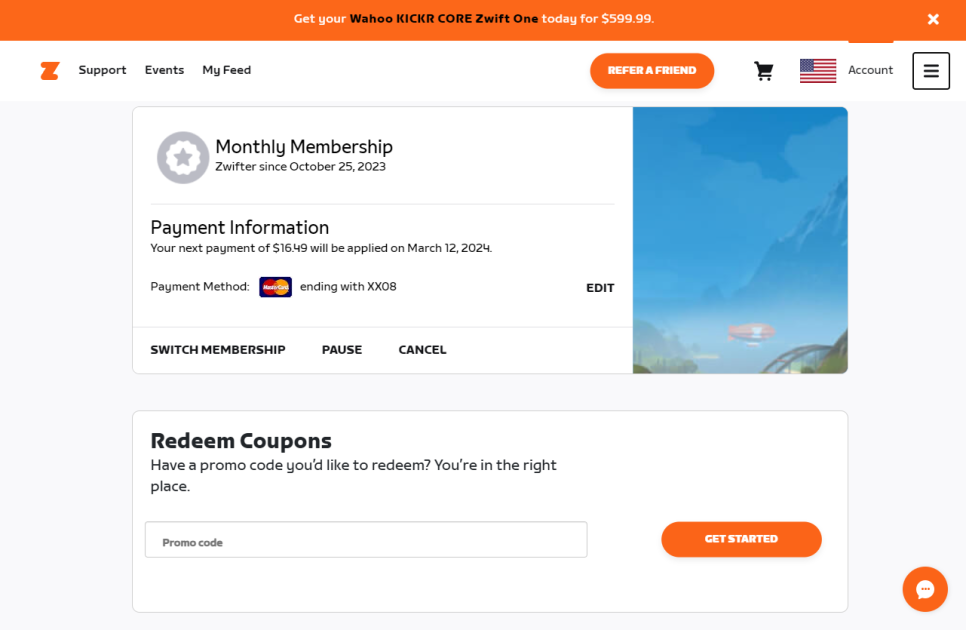Go to Events page
The image size is (966, 630).
pos(164,70)
